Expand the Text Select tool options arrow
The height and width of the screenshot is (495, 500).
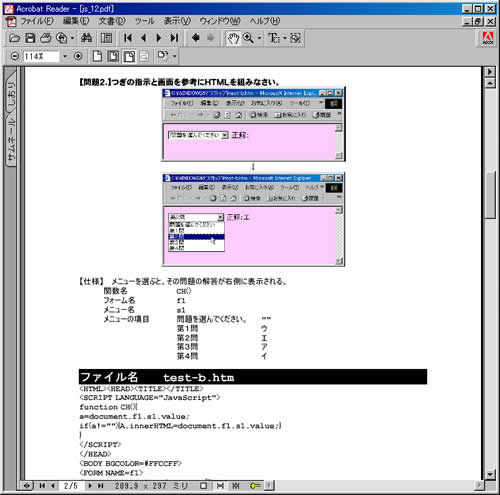pyautogui.click(x=285, y=38)
